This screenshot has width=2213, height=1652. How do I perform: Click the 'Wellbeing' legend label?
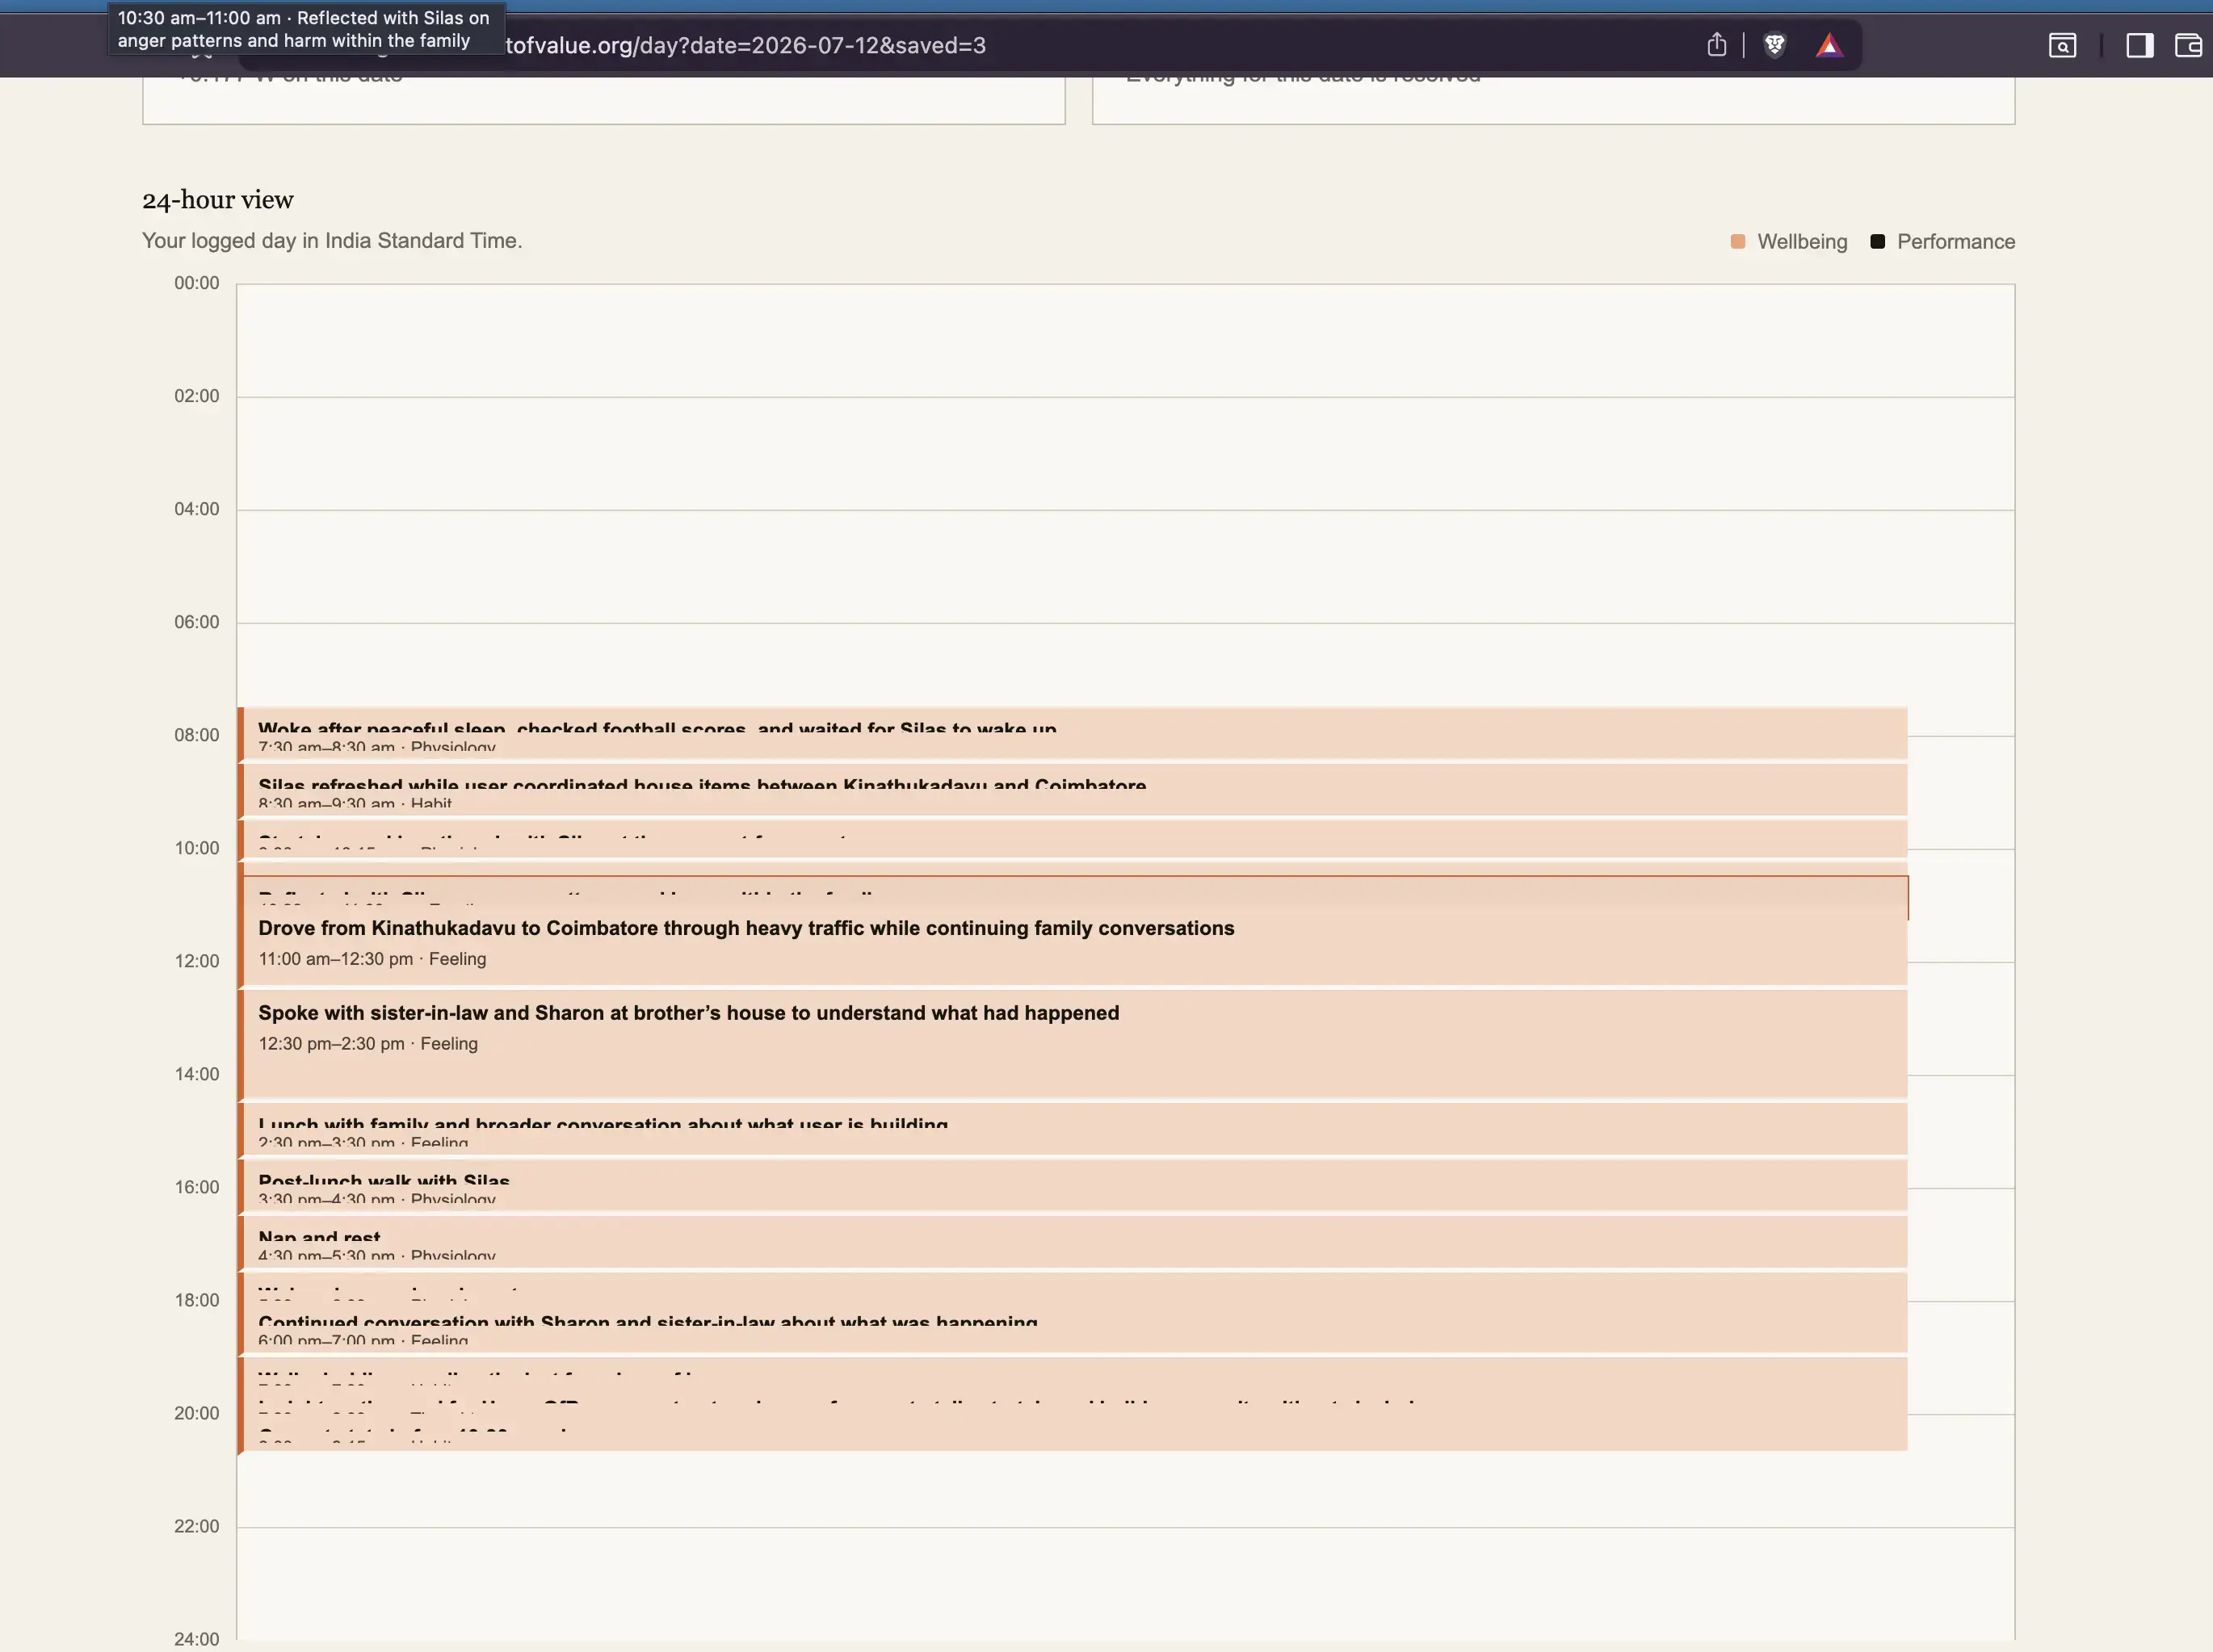1802,241
